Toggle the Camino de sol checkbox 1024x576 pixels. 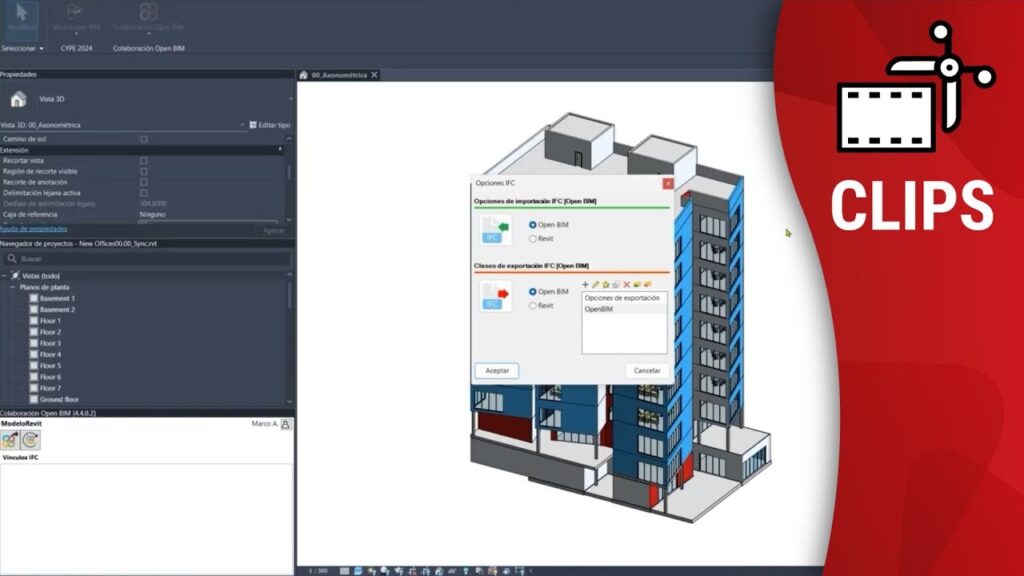144,139
